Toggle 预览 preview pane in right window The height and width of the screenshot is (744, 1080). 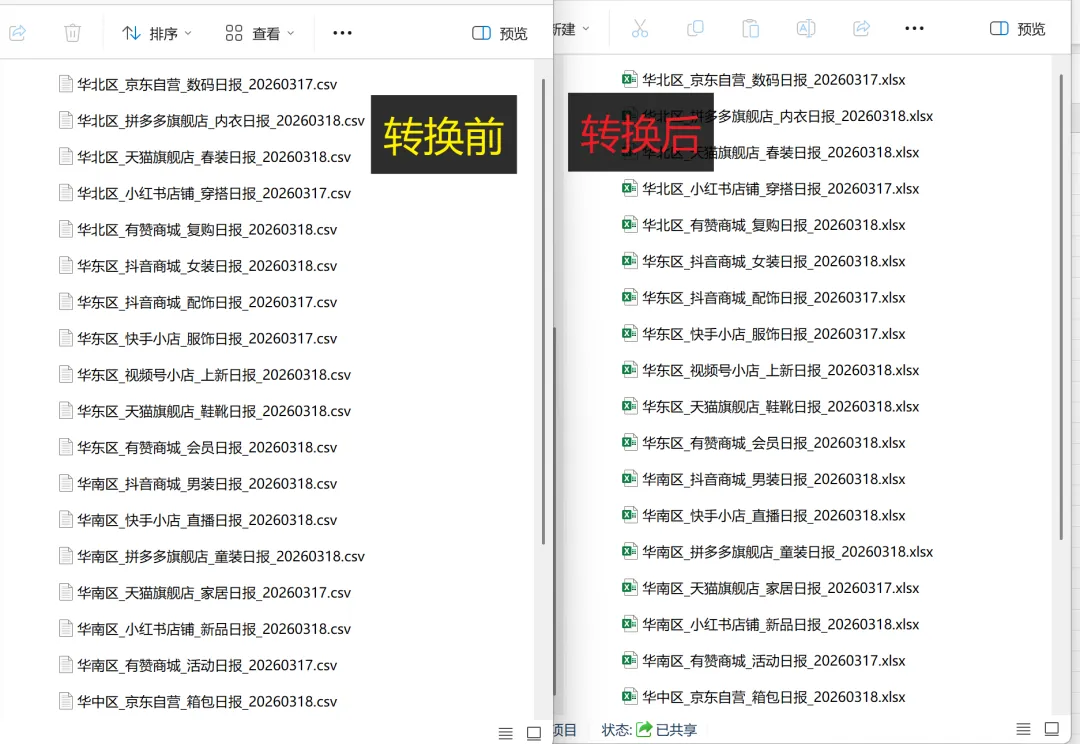(1017, 28)
